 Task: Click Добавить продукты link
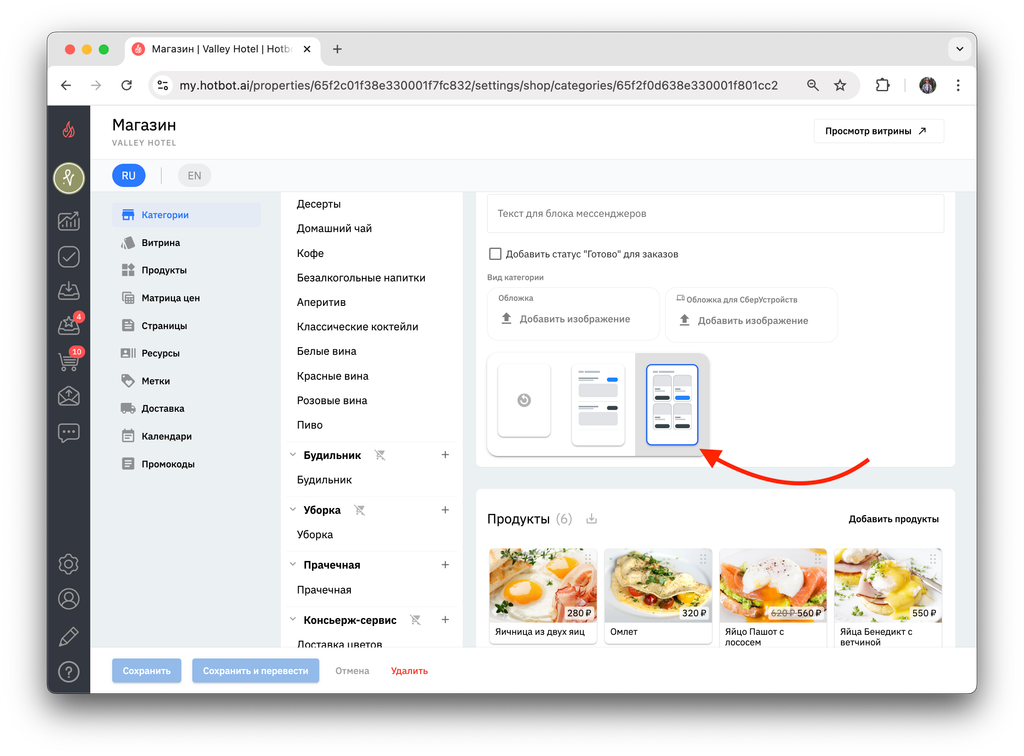[x=893, y=520]
